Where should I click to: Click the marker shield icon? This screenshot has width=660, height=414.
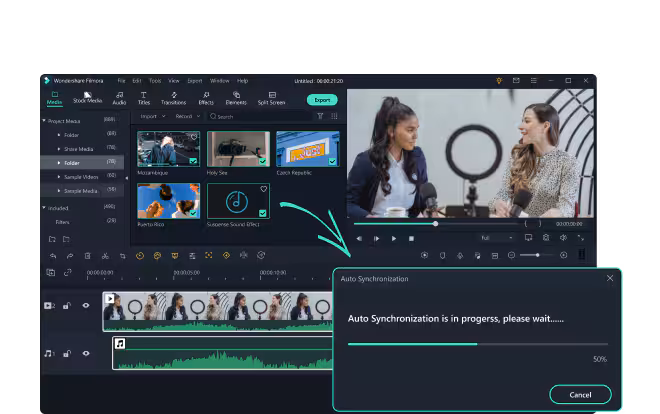[442, 255]
